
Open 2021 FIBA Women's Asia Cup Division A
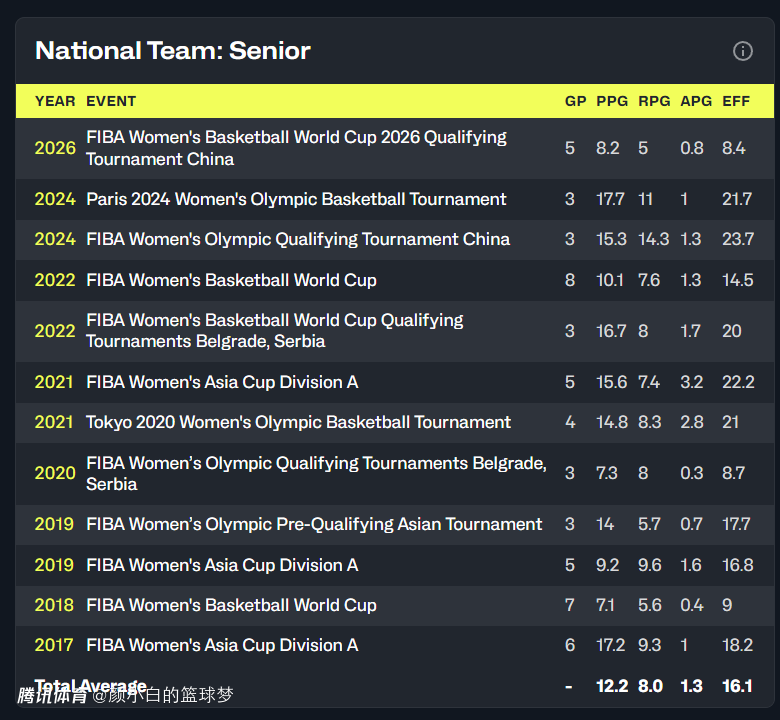222,382
